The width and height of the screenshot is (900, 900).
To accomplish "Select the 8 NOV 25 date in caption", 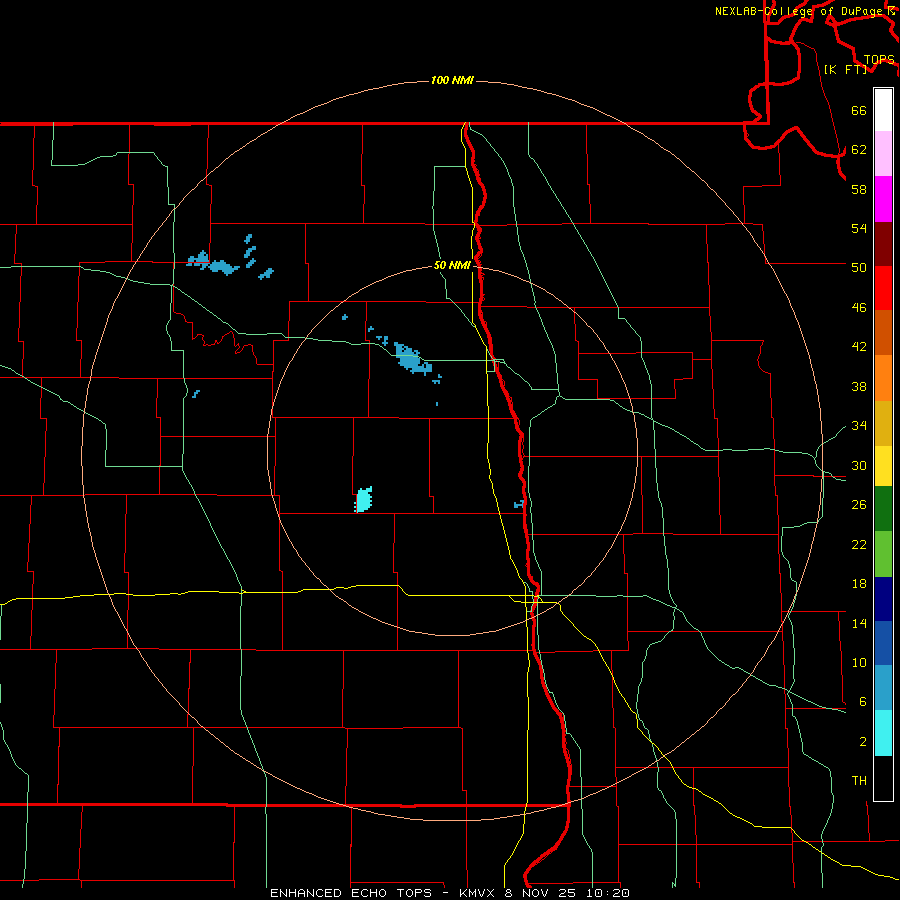I will click(542, 893).
